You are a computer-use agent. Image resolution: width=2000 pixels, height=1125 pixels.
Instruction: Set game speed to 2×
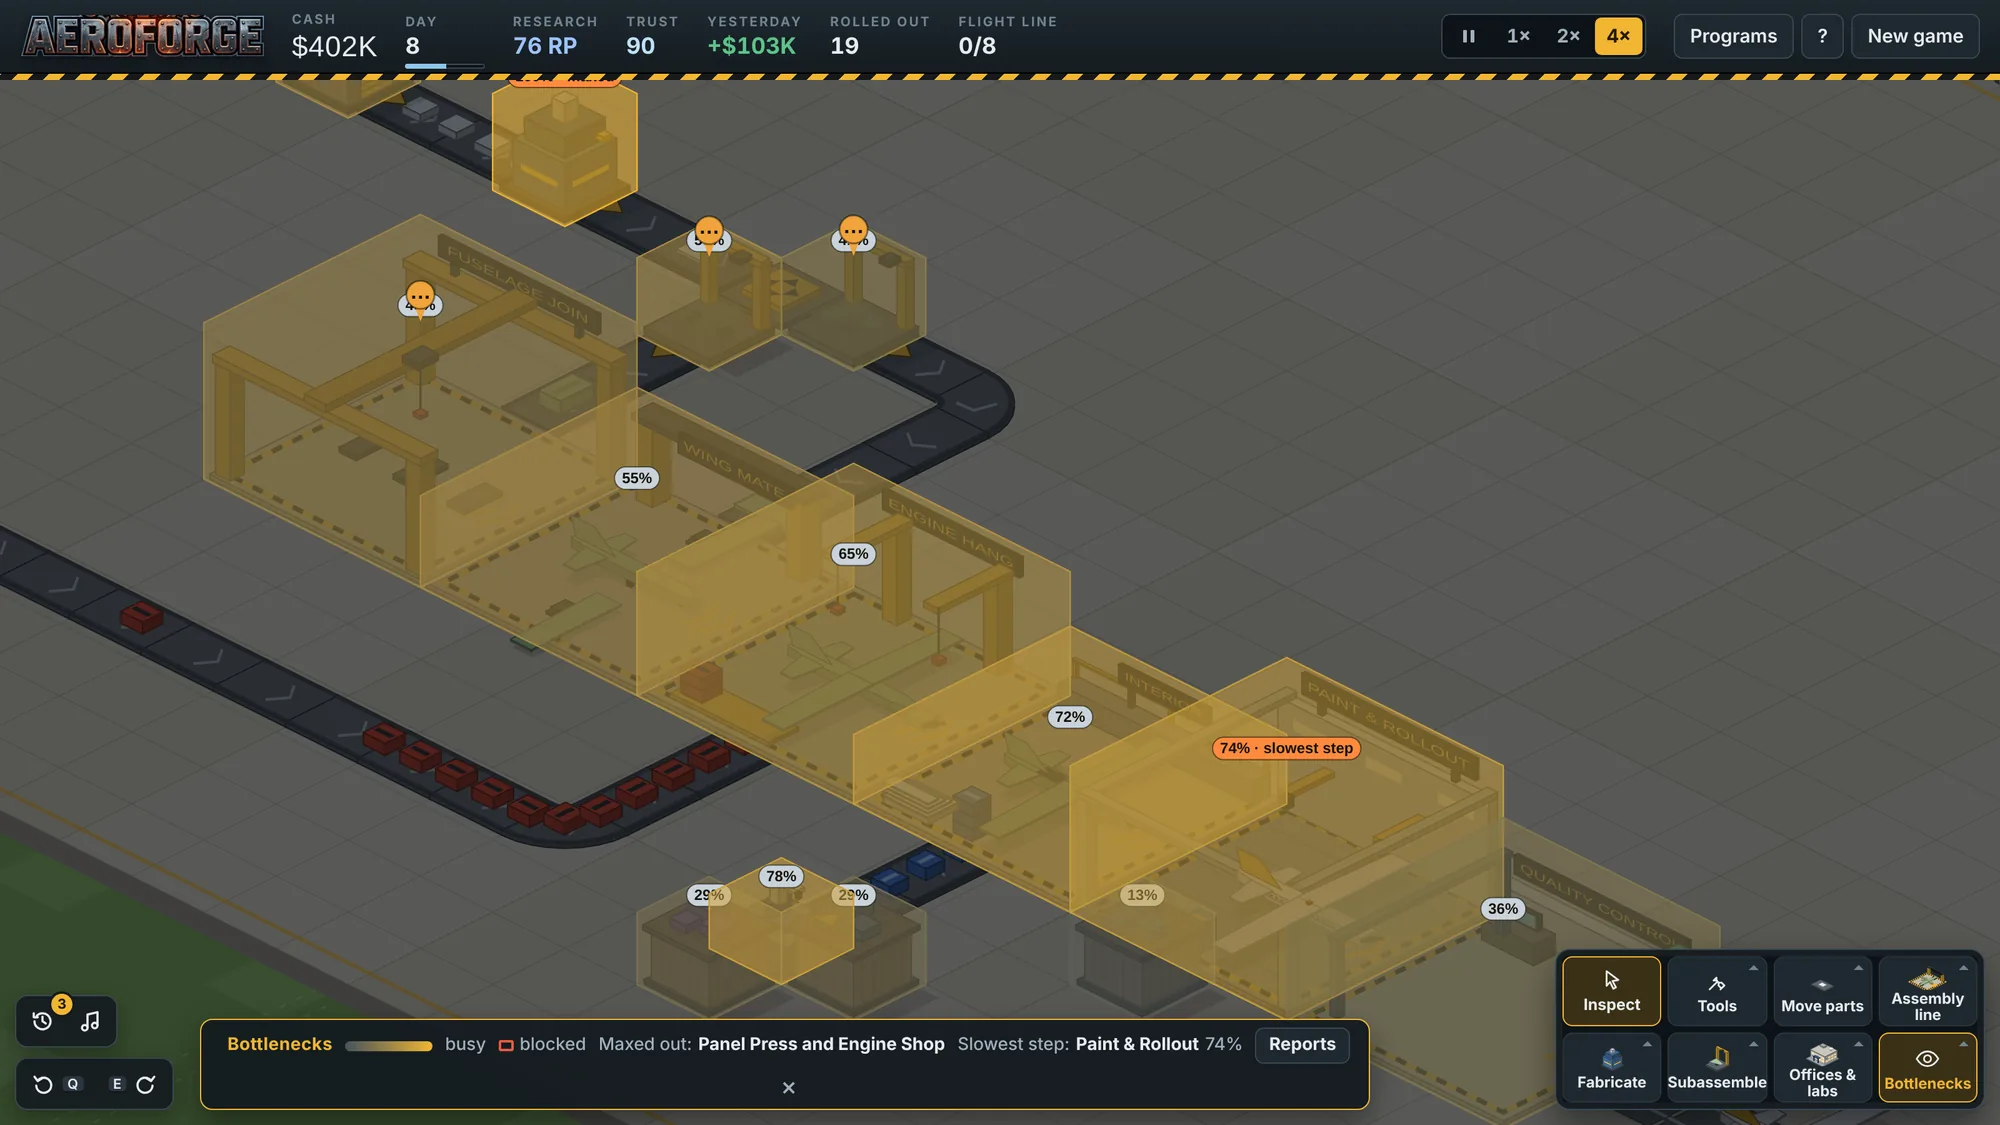[1568, 36]
